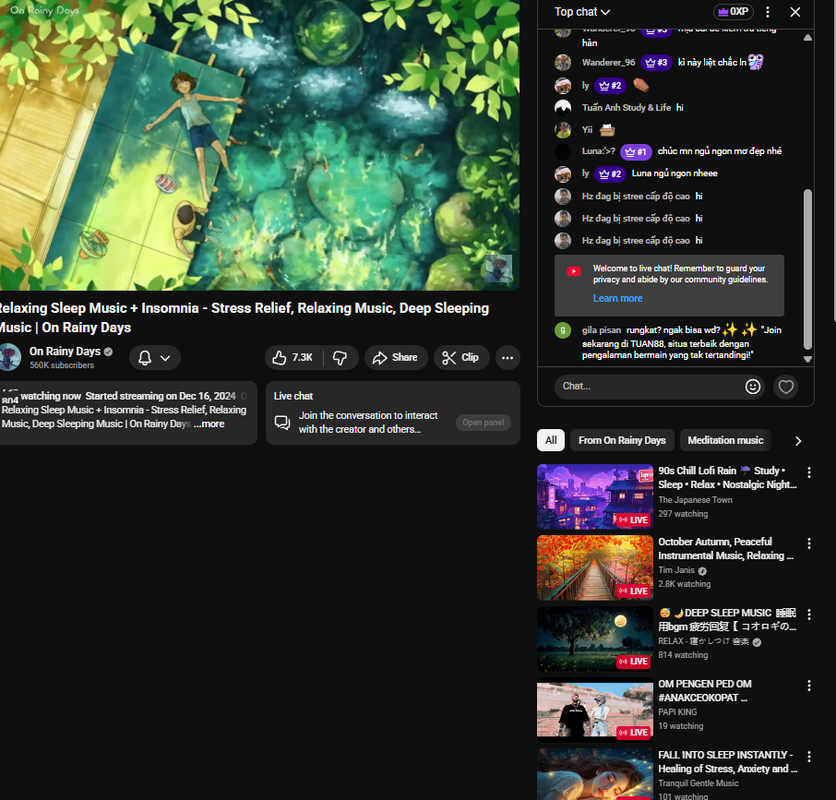Open the 0XP points badge
Viewport: 836px width, 800px height.
coord(734,11)
